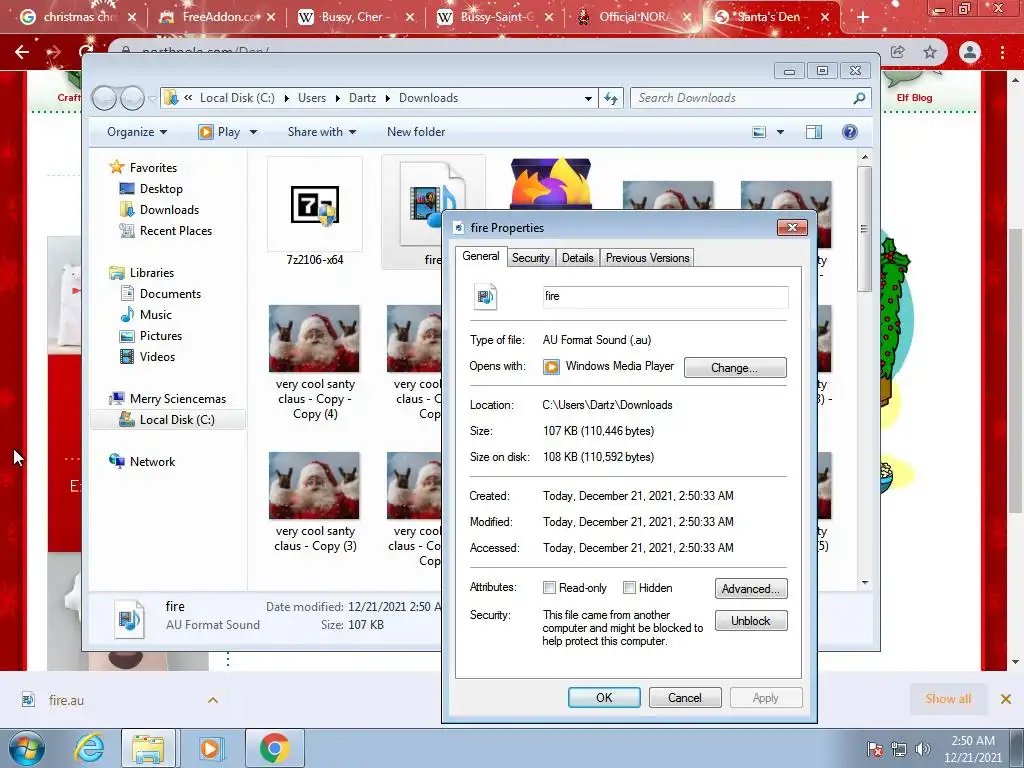
Task: Open Chrome three-dot menu
Action: pos(1002,52)
